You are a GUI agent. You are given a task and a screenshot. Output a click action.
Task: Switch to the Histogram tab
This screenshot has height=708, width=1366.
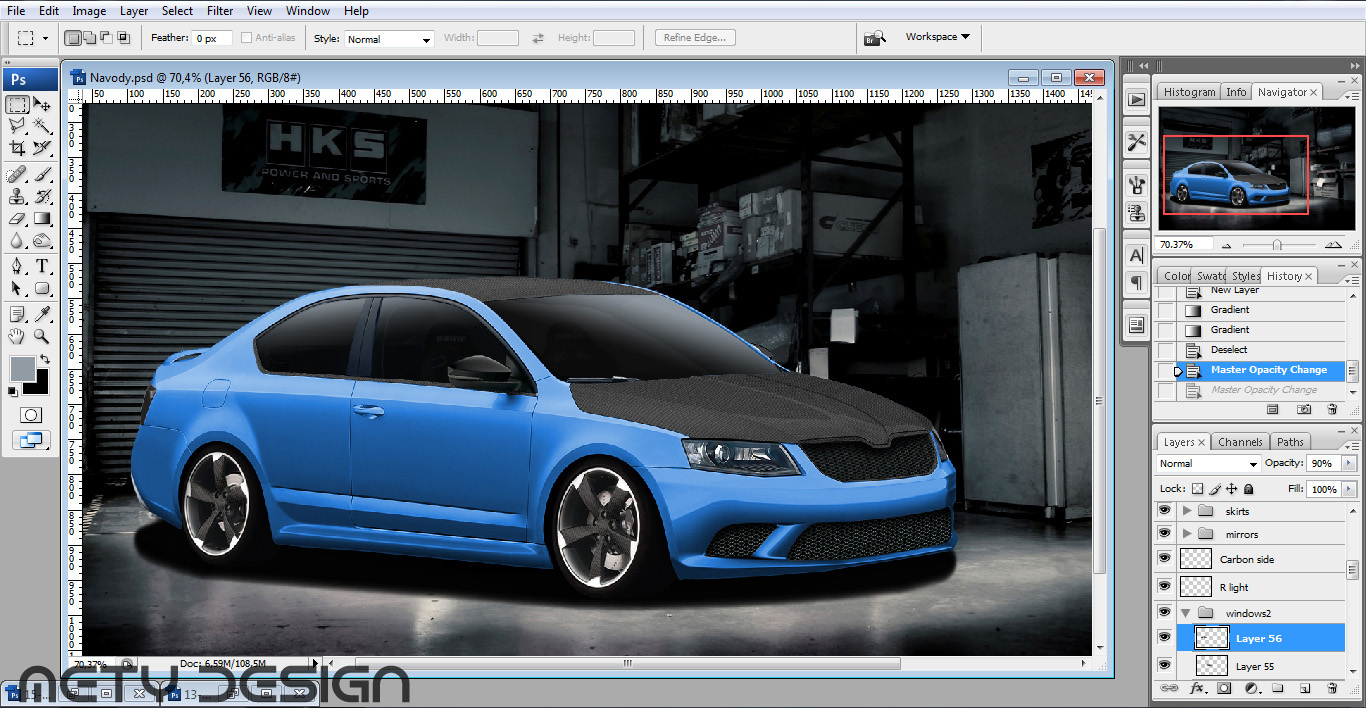pyautogui.click(x=1189, y=92)
